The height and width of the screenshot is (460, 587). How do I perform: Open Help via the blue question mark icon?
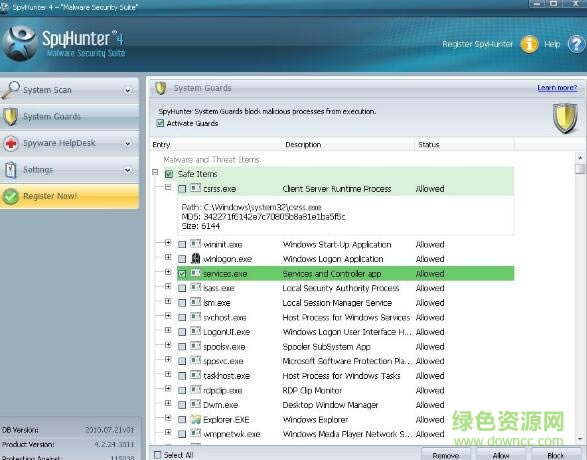pos(576,45)
